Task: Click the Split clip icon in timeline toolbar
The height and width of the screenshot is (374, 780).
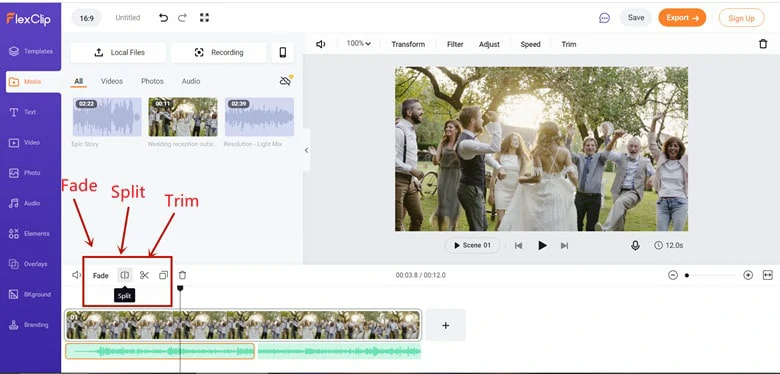Action: (x=125, y=275)
